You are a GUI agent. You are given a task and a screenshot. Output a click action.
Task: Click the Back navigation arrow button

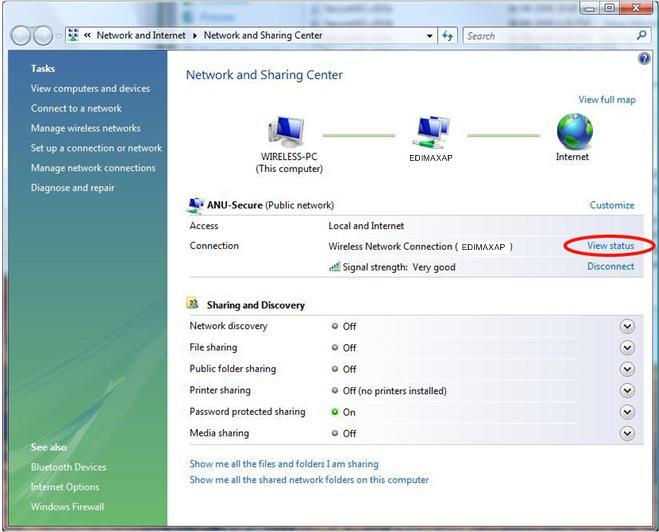point(20,36)
